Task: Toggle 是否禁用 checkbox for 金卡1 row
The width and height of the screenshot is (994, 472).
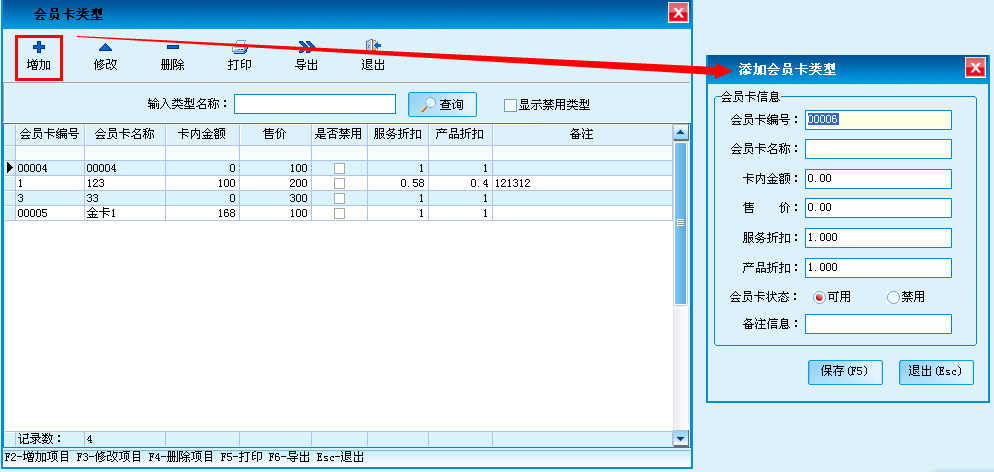Action: click(339, 213)
